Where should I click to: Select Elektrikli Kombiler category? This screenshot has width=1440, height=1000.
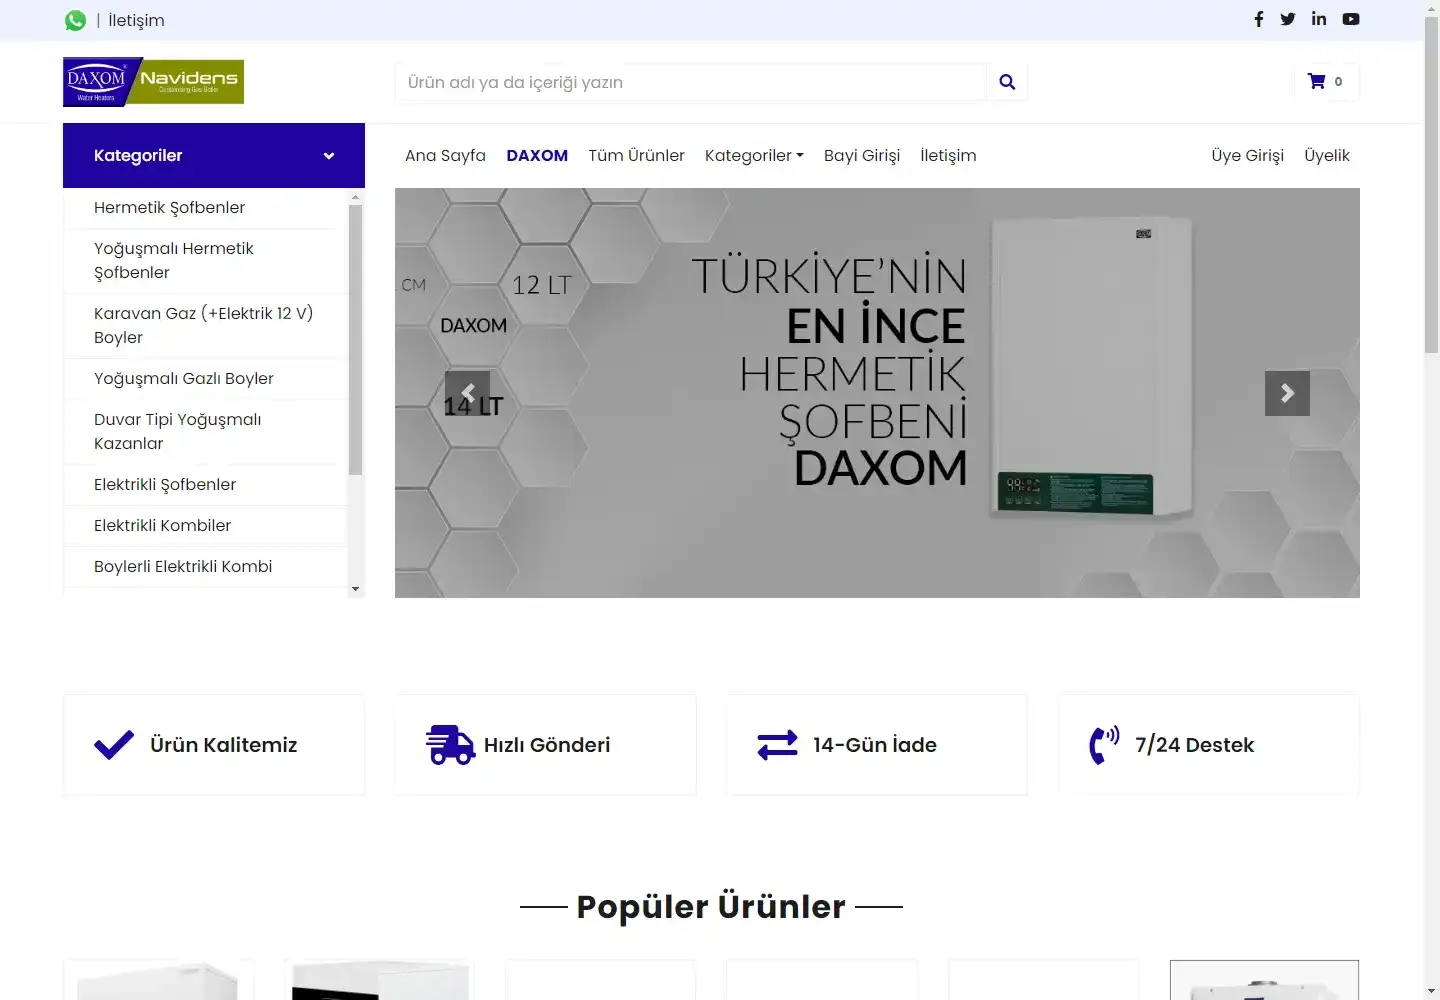click(205, 526)
